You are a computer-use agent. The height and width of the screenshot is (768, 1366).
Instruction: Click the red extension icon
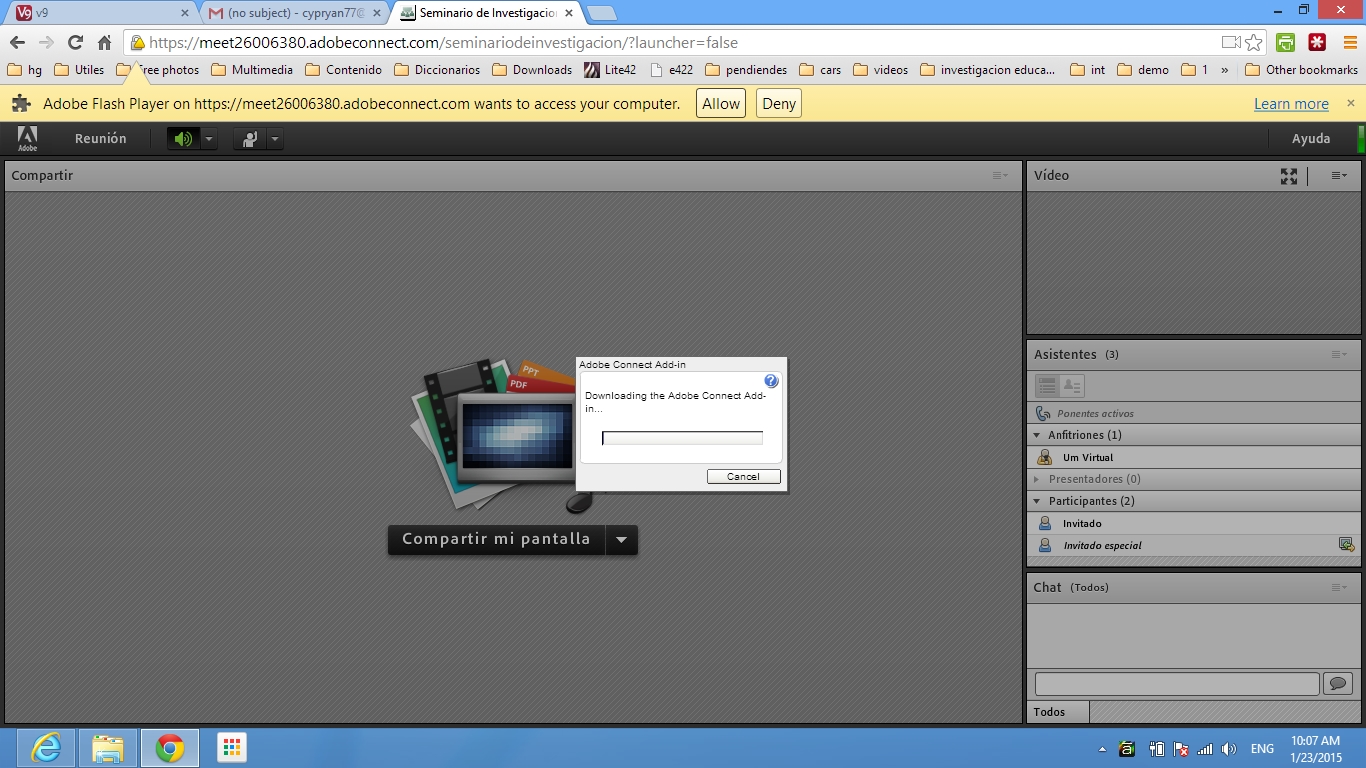tap(1317, 43)
